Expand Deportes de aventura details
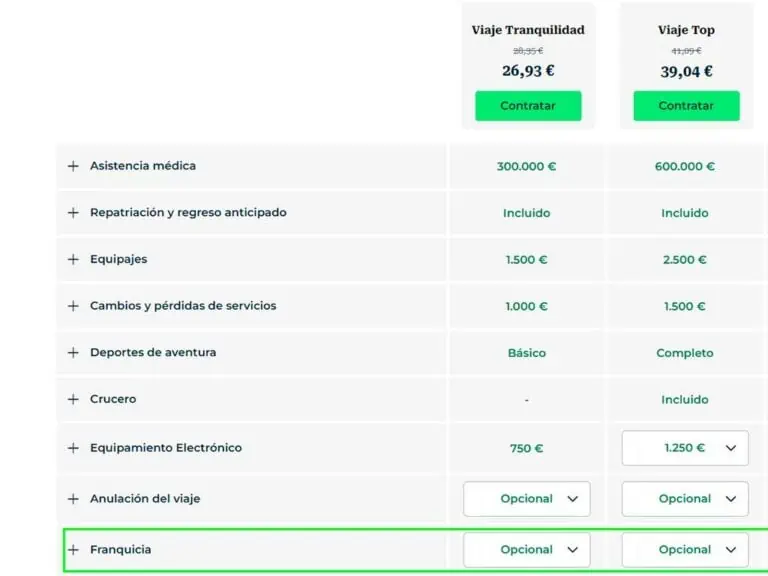This screenshot has height=576, width=768. (73, 353)
